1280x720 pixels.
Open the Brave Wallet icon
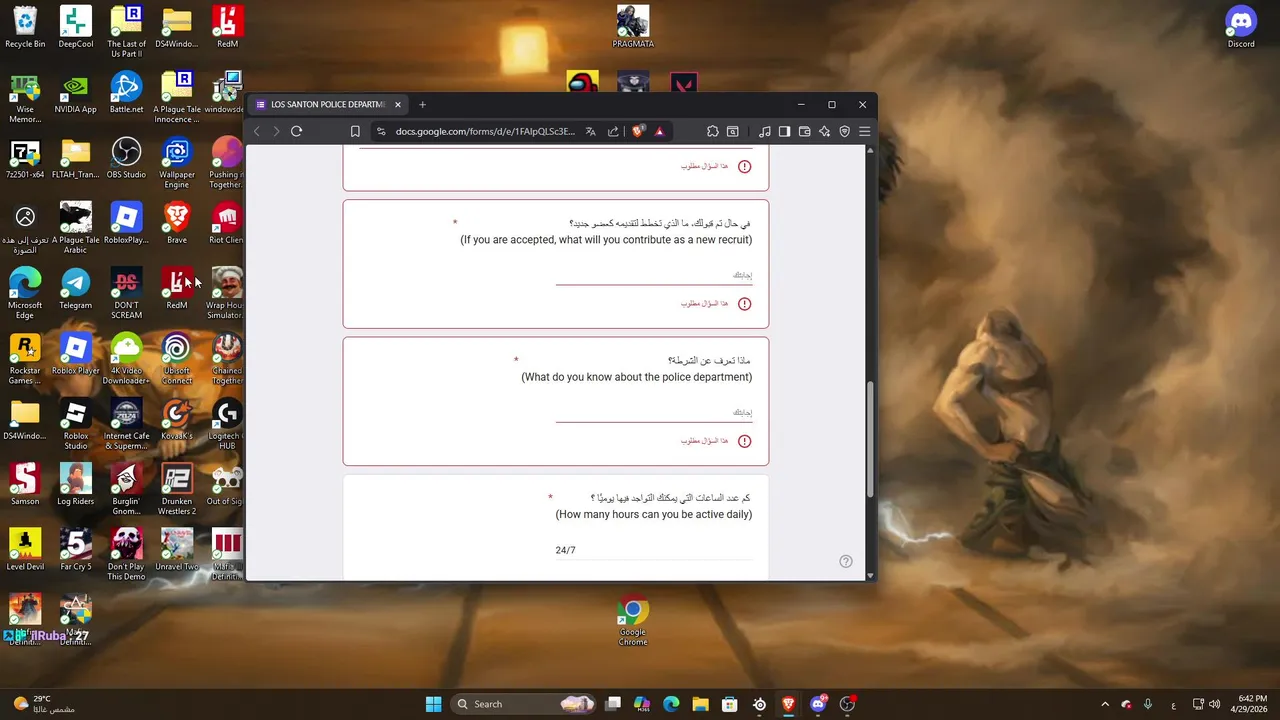coord(805,131)
